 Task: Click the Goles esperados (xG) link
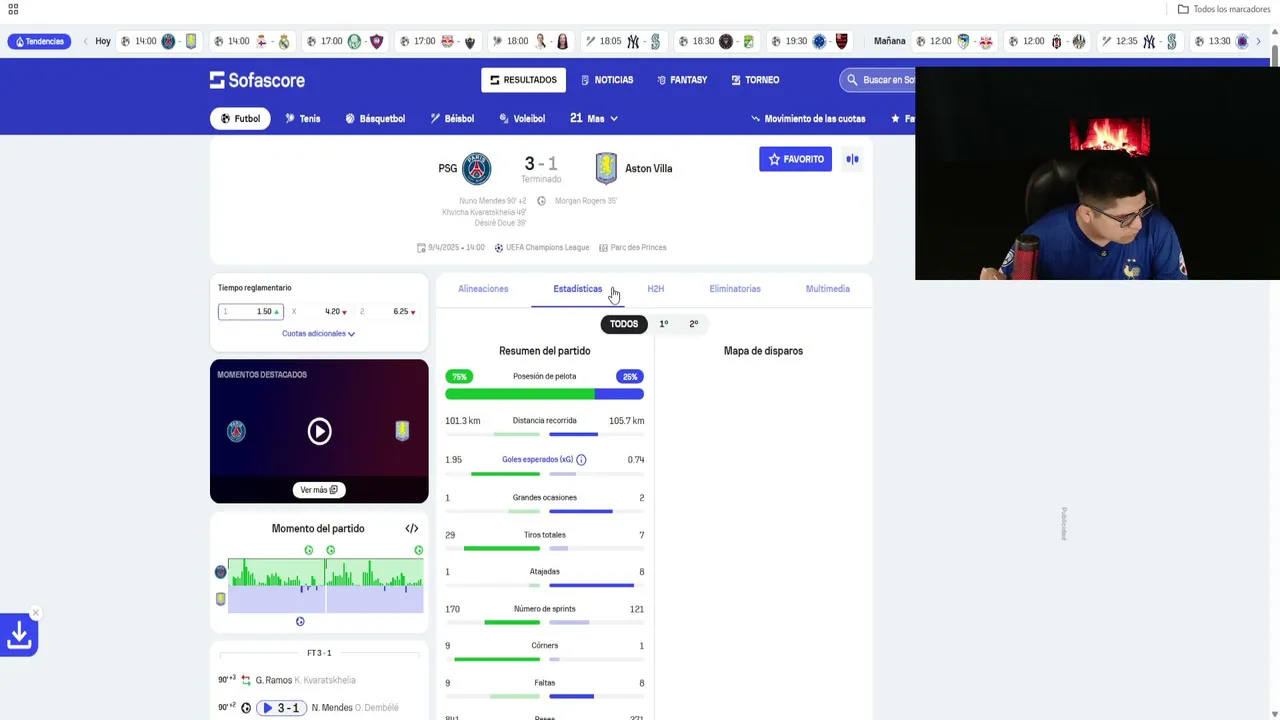point(538,460)
